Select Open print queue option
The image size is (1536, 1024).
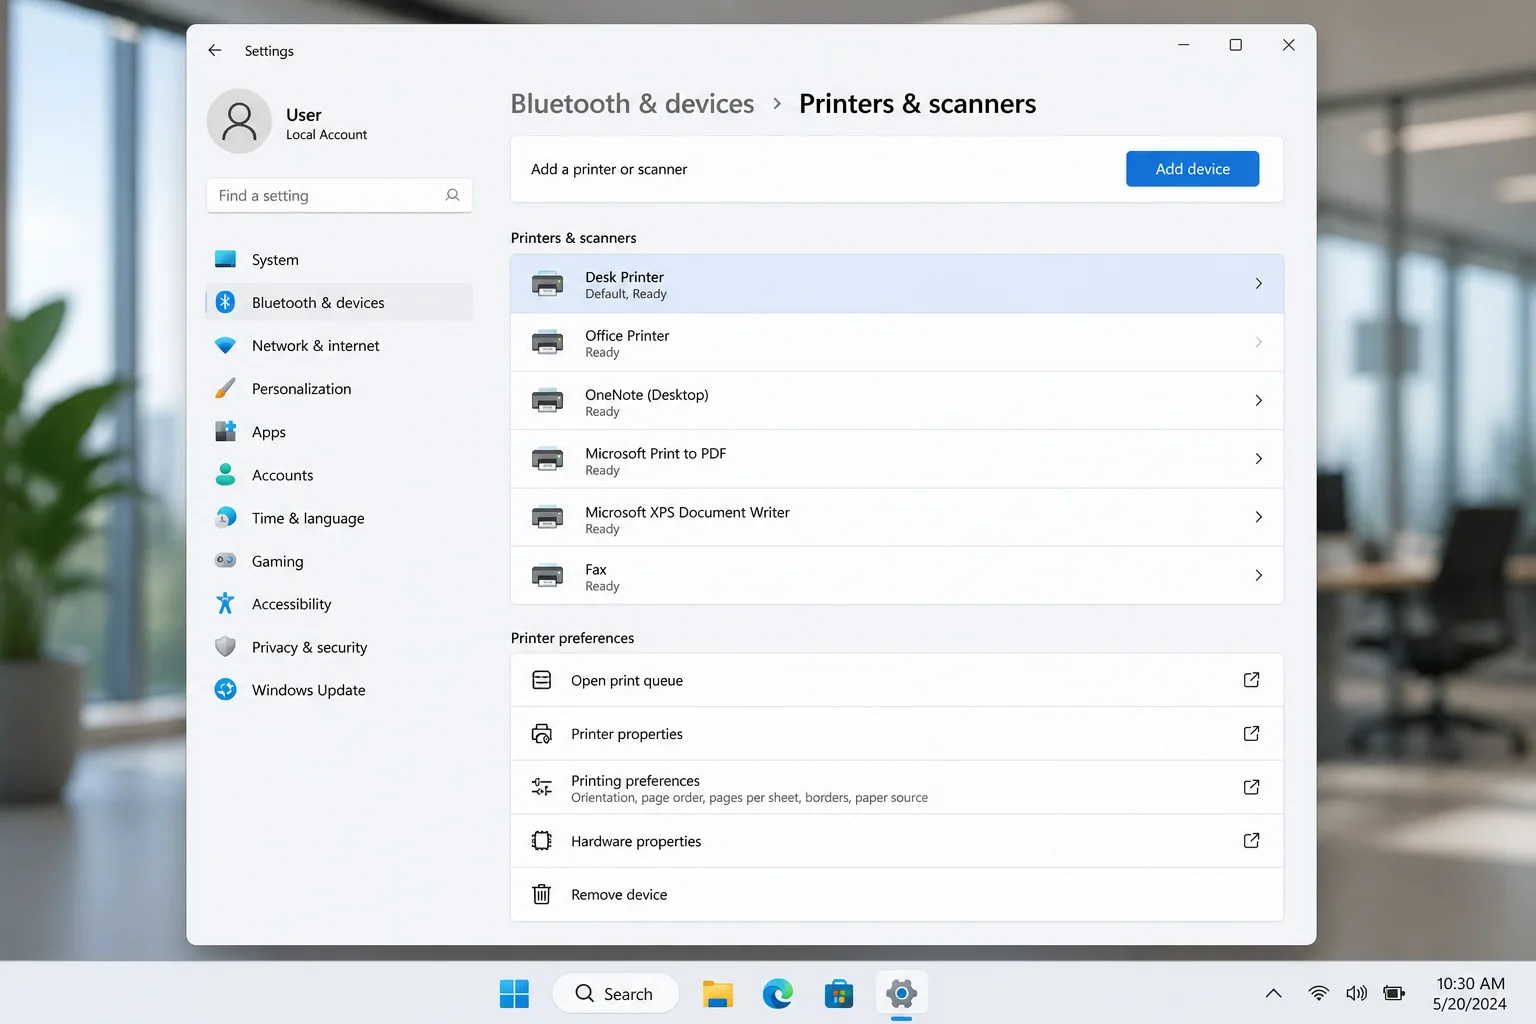coord(897,680)
